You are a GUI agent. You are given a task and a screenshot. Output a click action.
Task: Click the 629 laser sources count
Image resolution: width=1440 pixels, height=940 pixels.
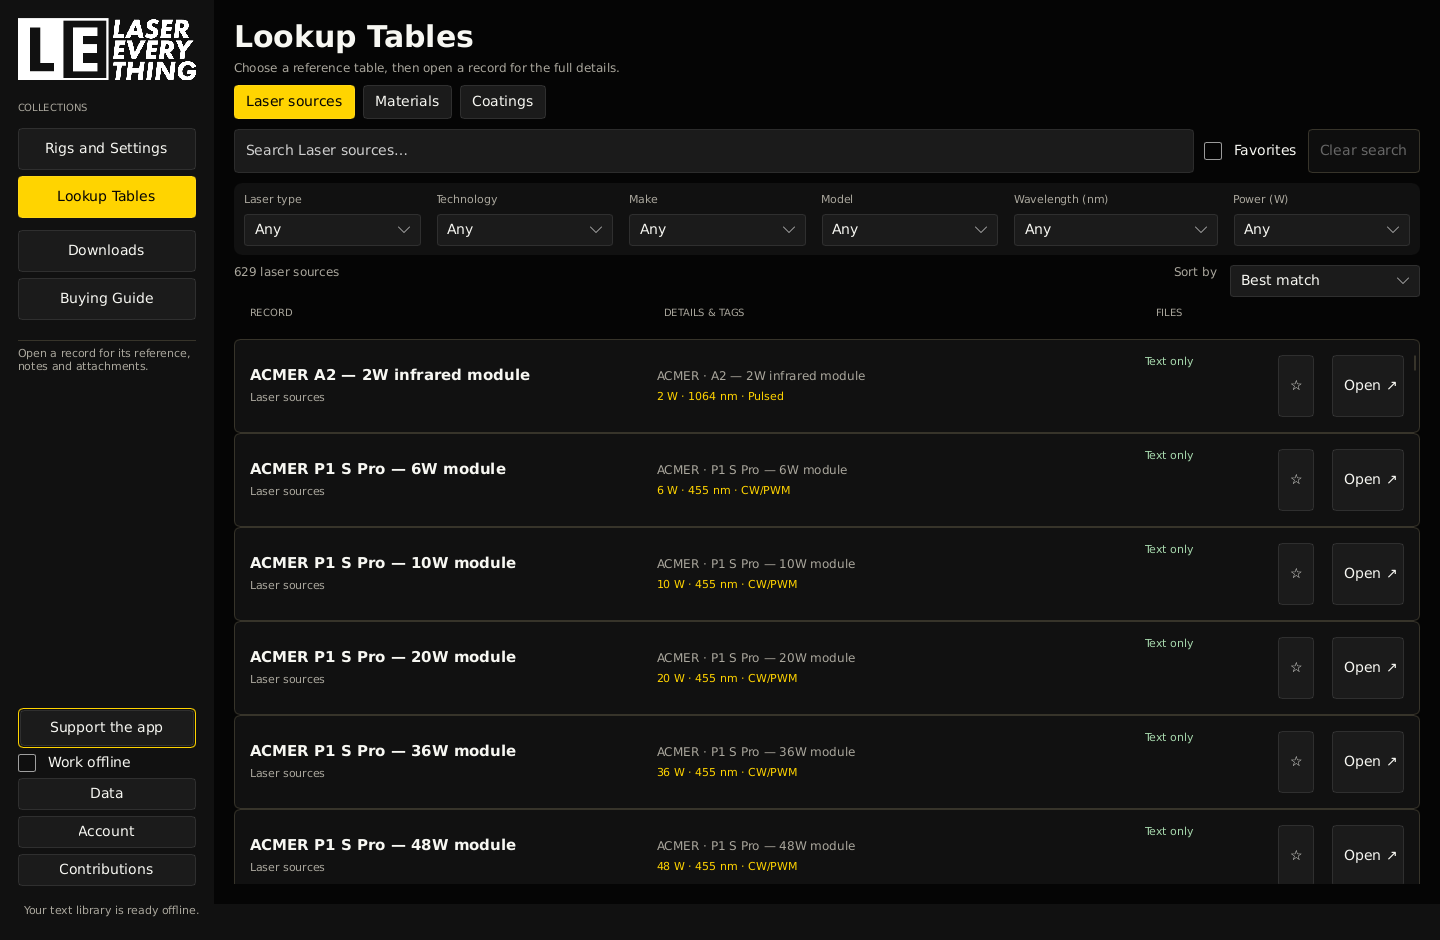(287, 272)
